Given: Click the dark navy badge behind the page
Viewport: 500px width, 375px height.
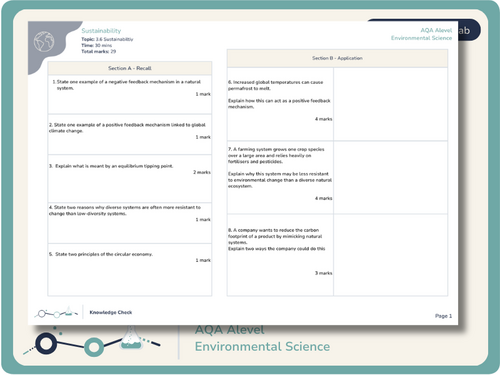Looking at the screenshot, I should [x=469, y=30].
